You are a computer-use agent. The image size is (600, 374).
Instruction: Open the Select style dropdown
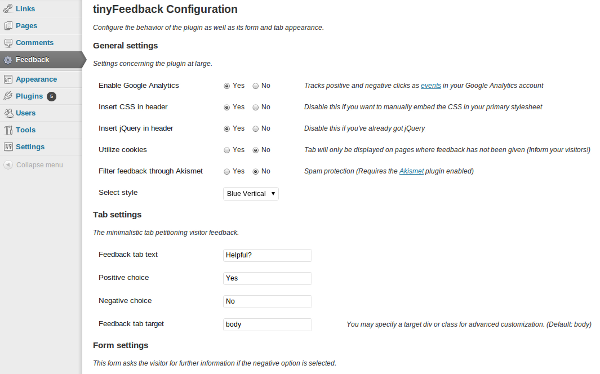point(251,194)
